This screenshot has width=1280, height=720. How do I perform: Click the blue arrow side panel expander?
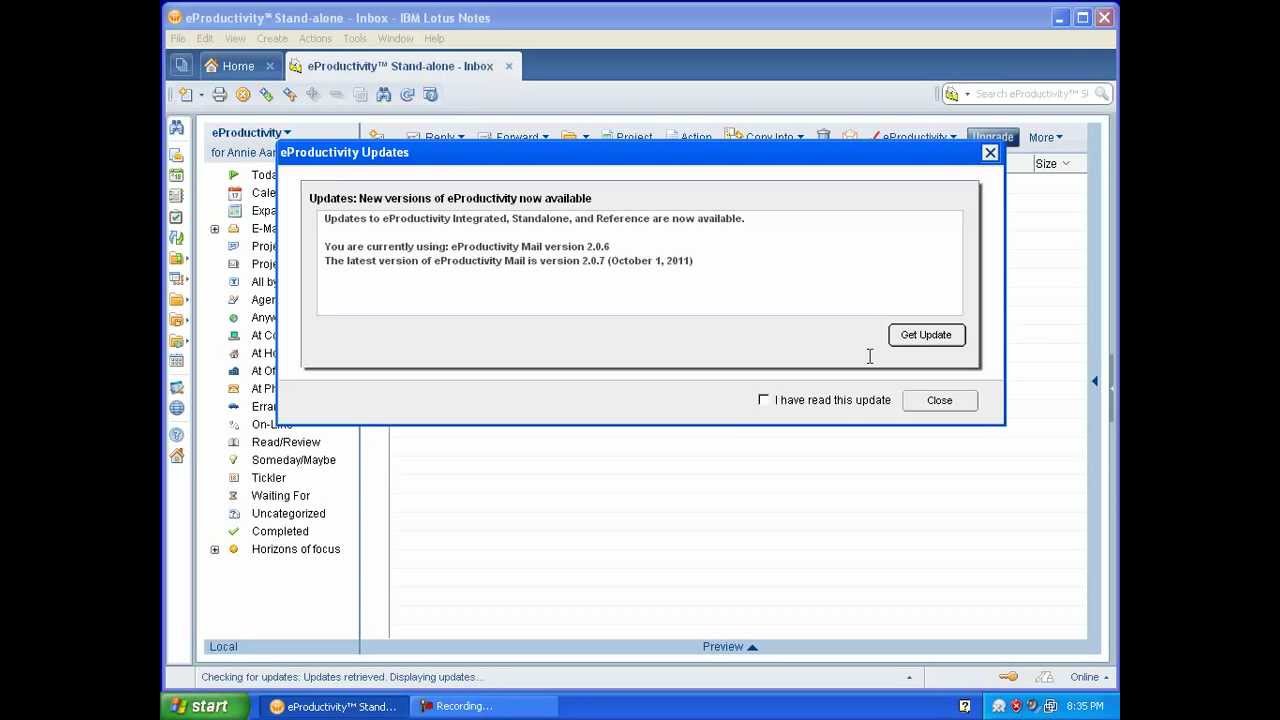tap(1094, 381)
